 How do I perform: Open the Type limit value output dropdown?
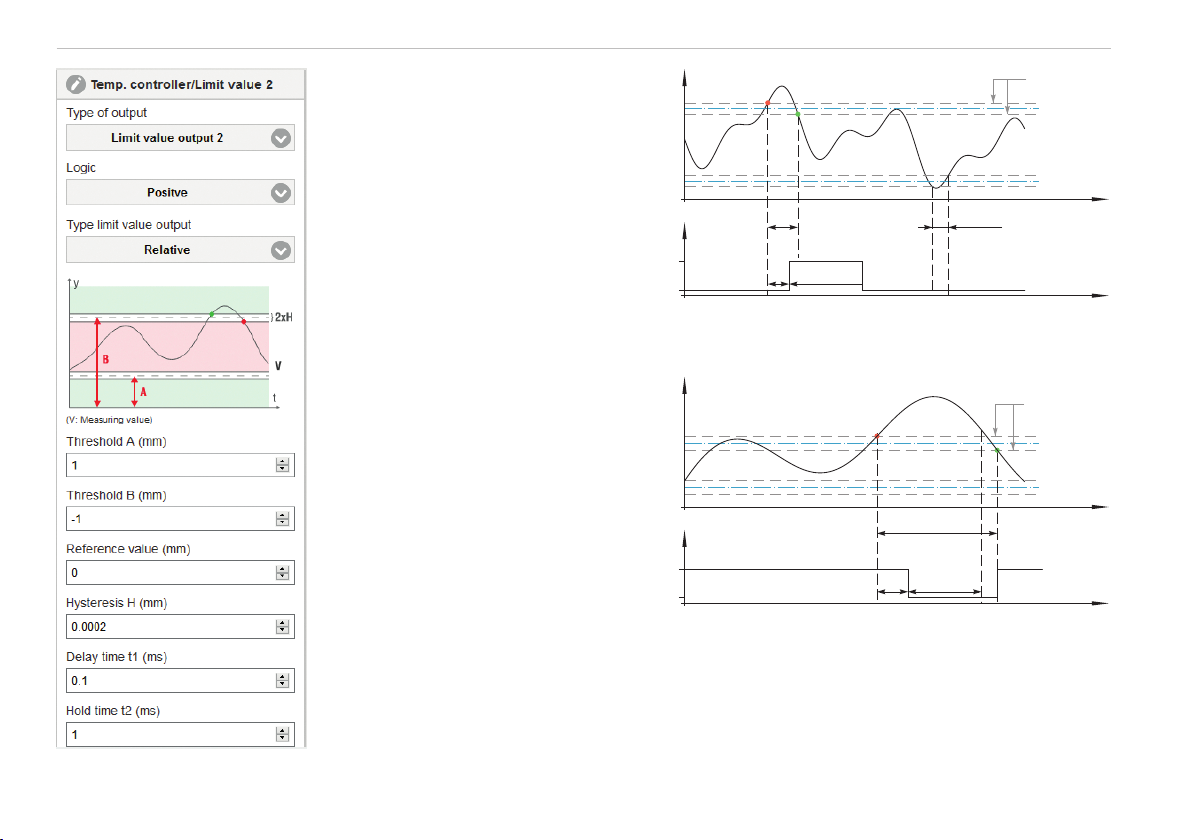coord(180,250)
